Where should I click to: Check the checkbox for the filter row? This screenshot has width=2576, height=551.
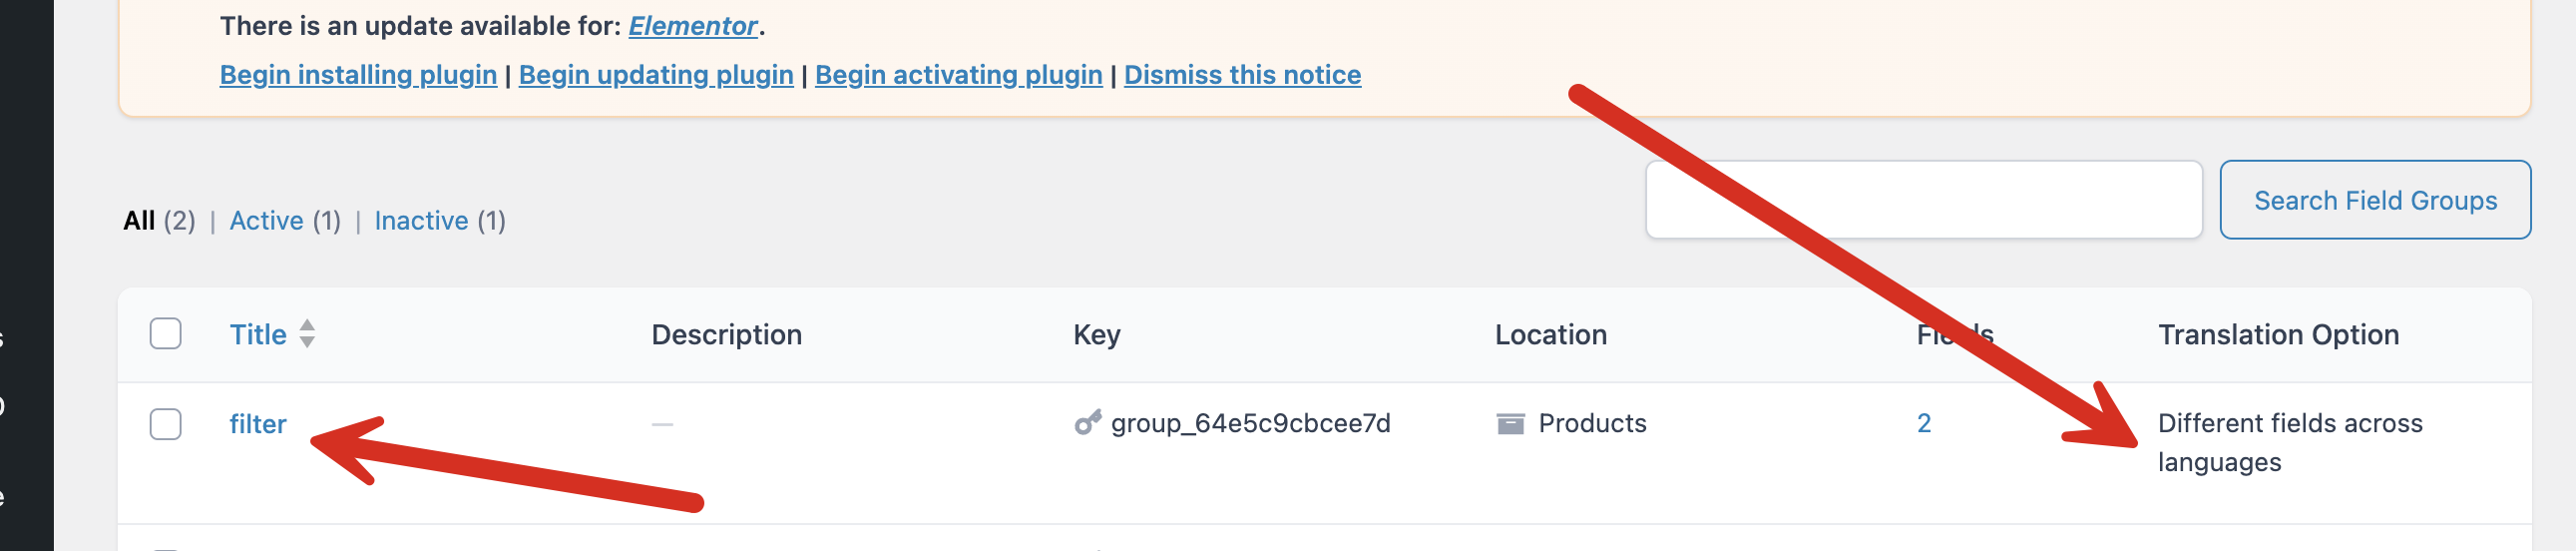[165, 424]
